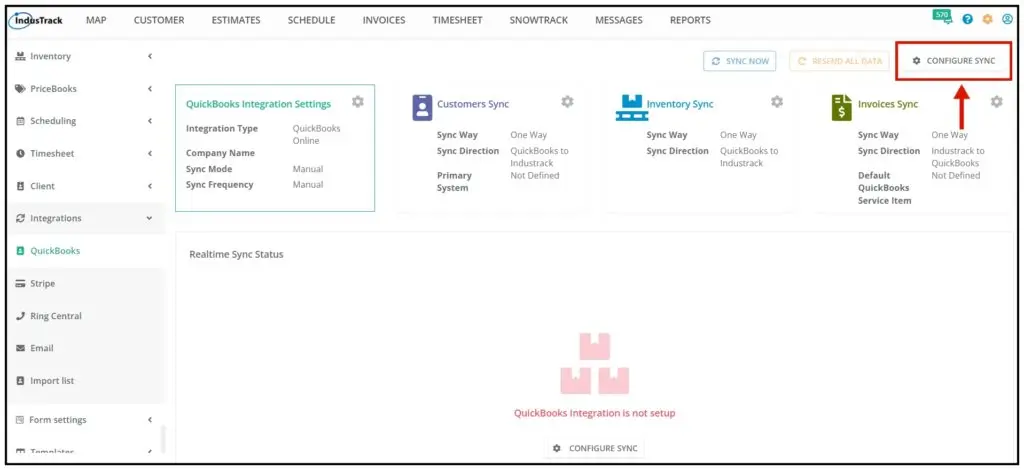
Task: Click the Scheduling calendar icon
Action: [20, 121]
